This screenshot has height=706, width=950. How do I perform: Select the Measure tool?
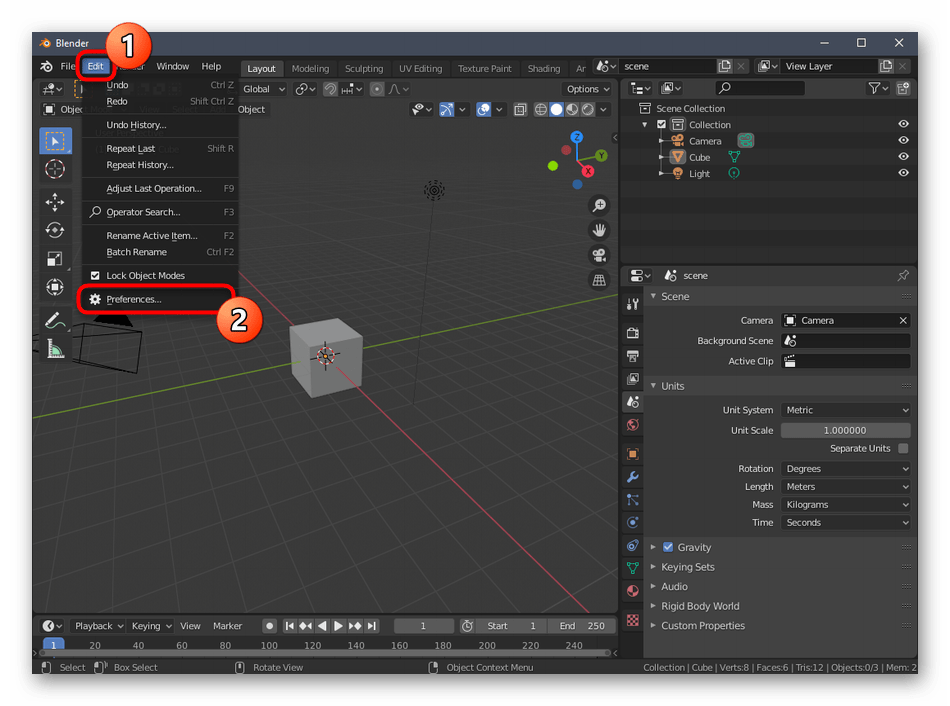(x=55, y=349)
